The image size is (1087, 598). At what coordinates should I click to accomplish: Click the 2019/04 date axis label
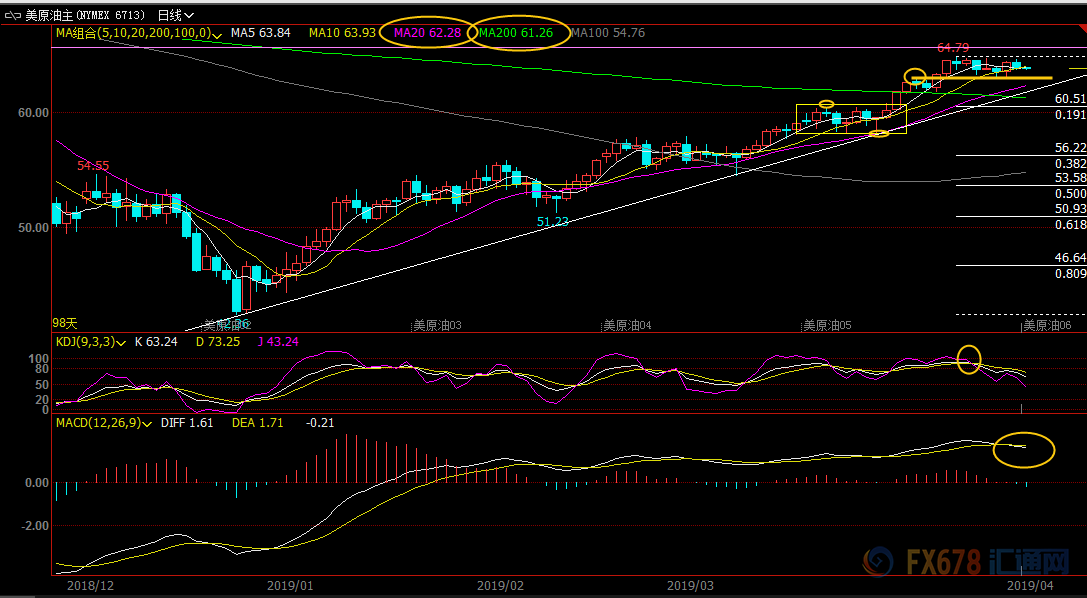(x=1029, y=586)
